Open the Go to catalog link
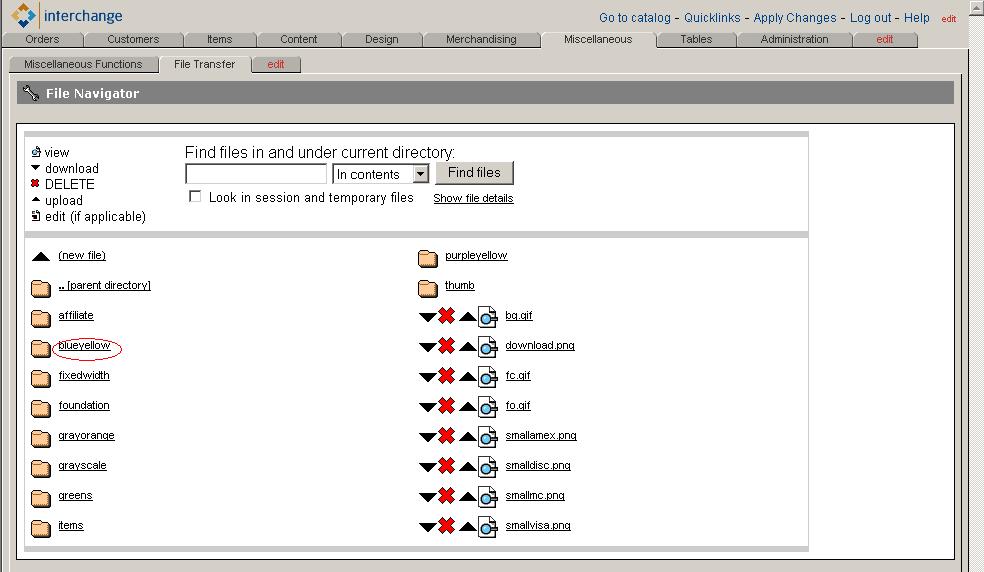 pyautogui.click(x=634, y=18)
